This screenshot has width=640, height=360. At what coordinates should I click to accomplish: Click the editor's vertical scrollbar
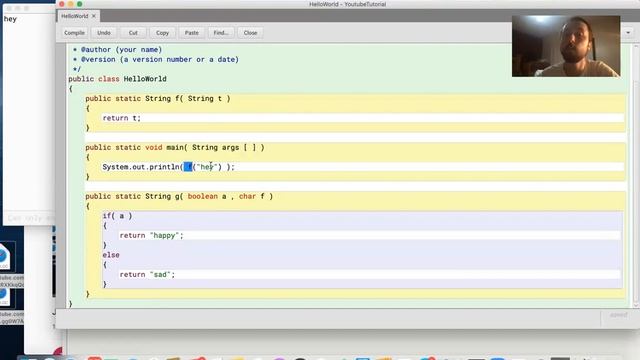[636, 176]
